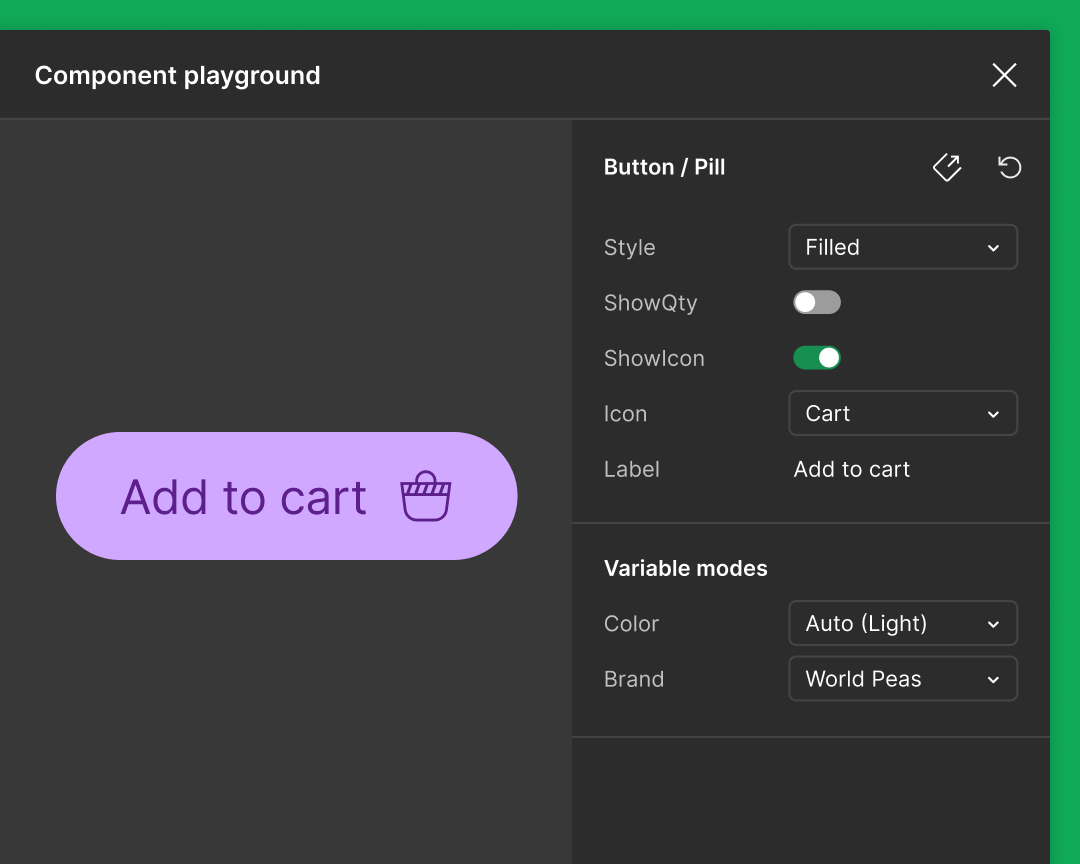Click the Style dropdown chevron
Screen dimensions: 1080x864
(994, 247)
